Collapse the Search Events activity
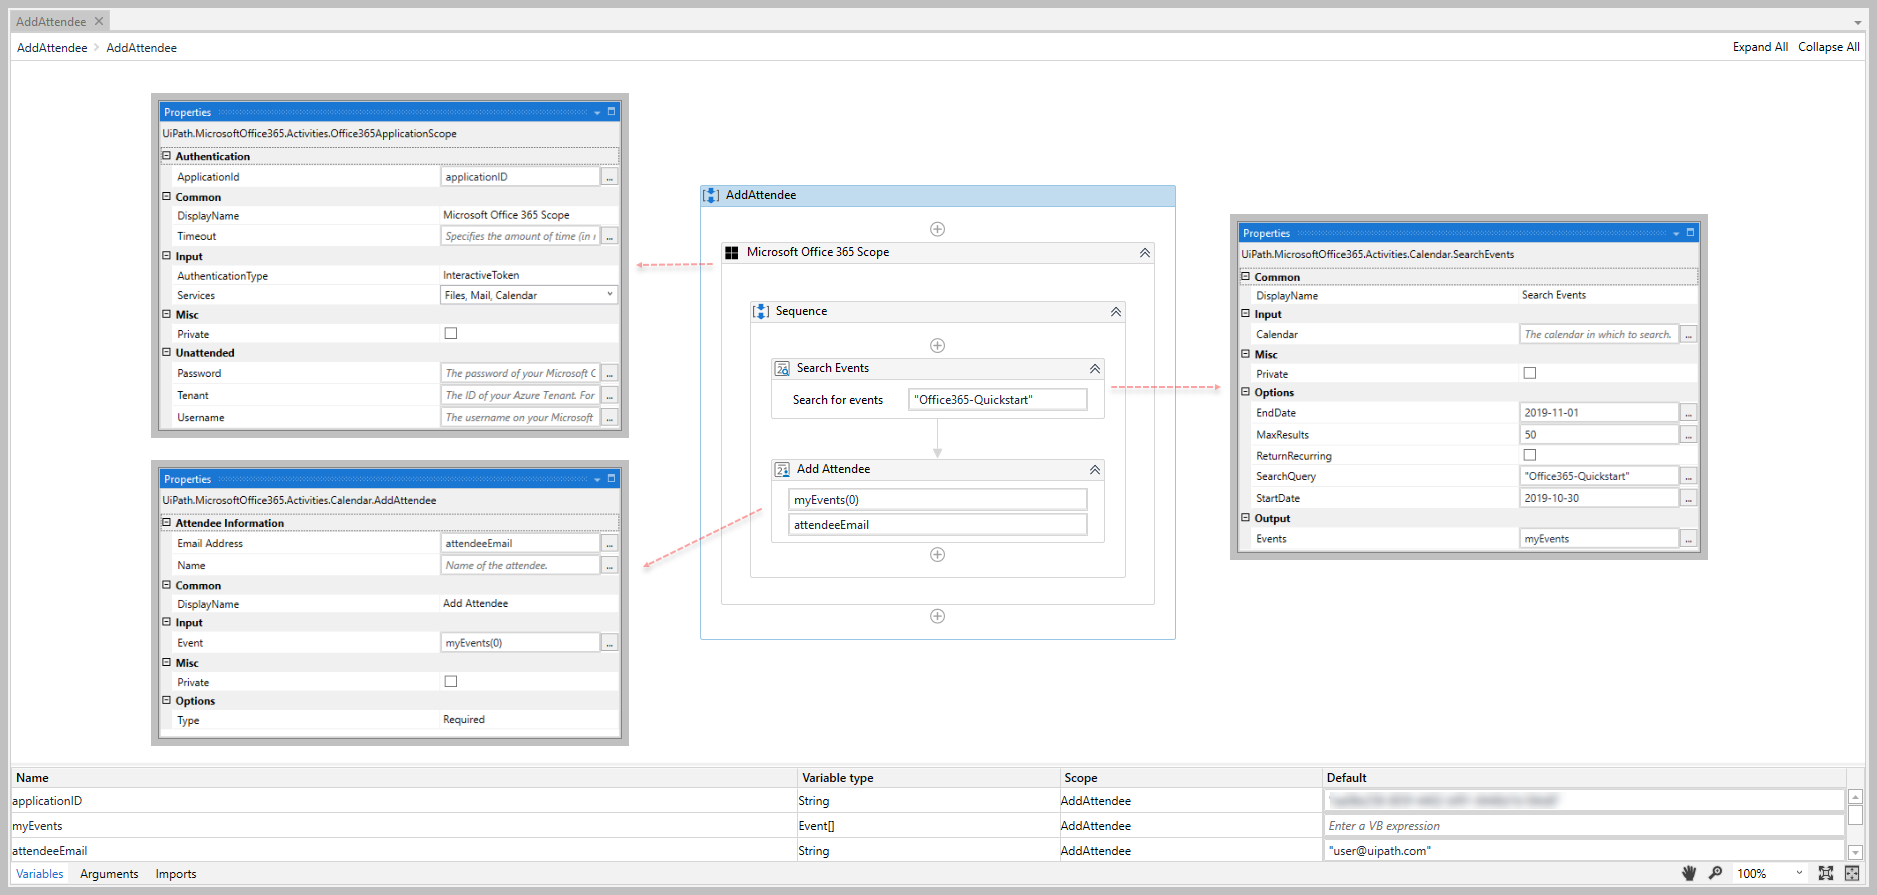Image resolution: width=1877 pixels, height=895 pixels. coord(1094,369)
